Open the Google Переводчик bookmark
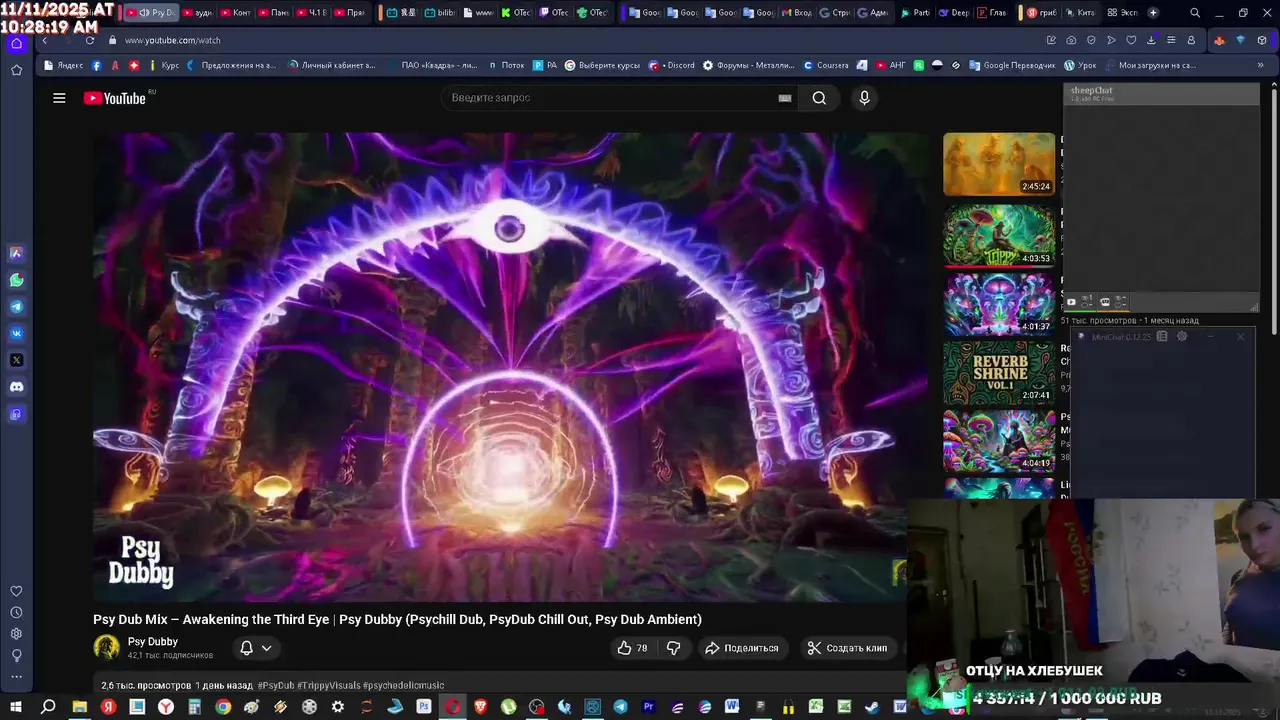Viewport: 1280px width, 720px height. [1011, 65]
